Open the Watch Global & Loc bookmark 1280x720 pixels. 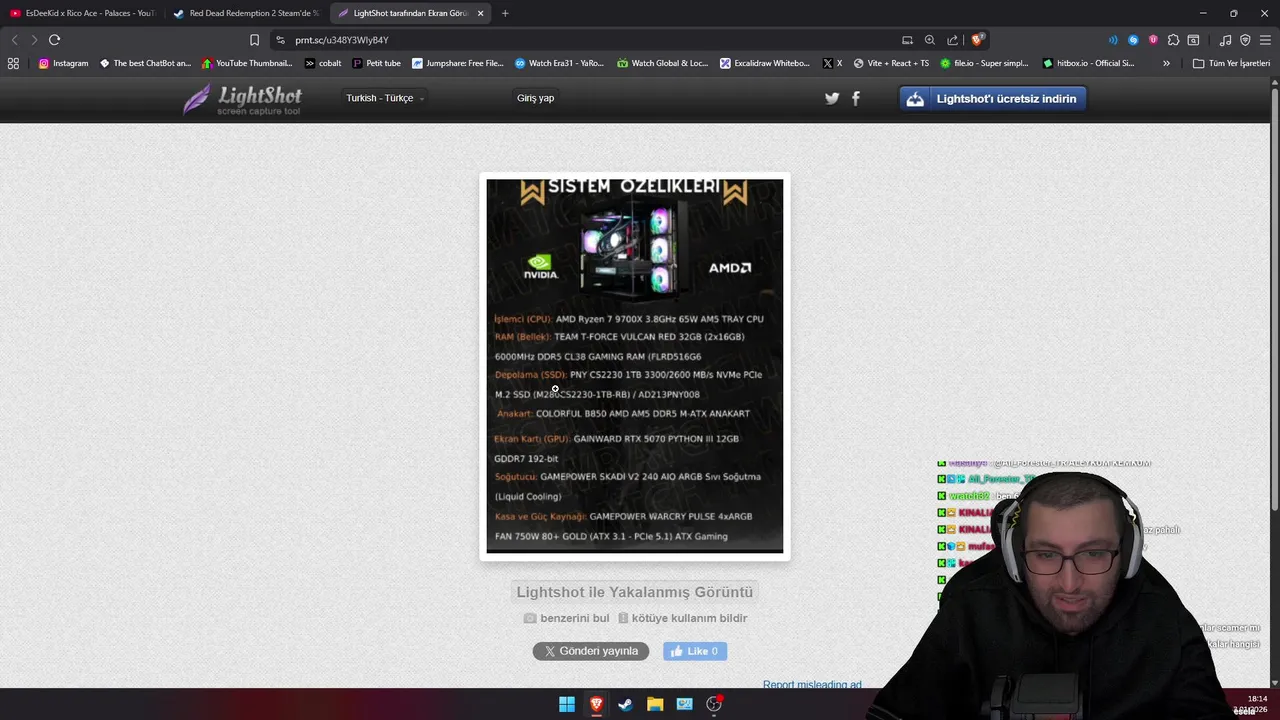point(662,63)
